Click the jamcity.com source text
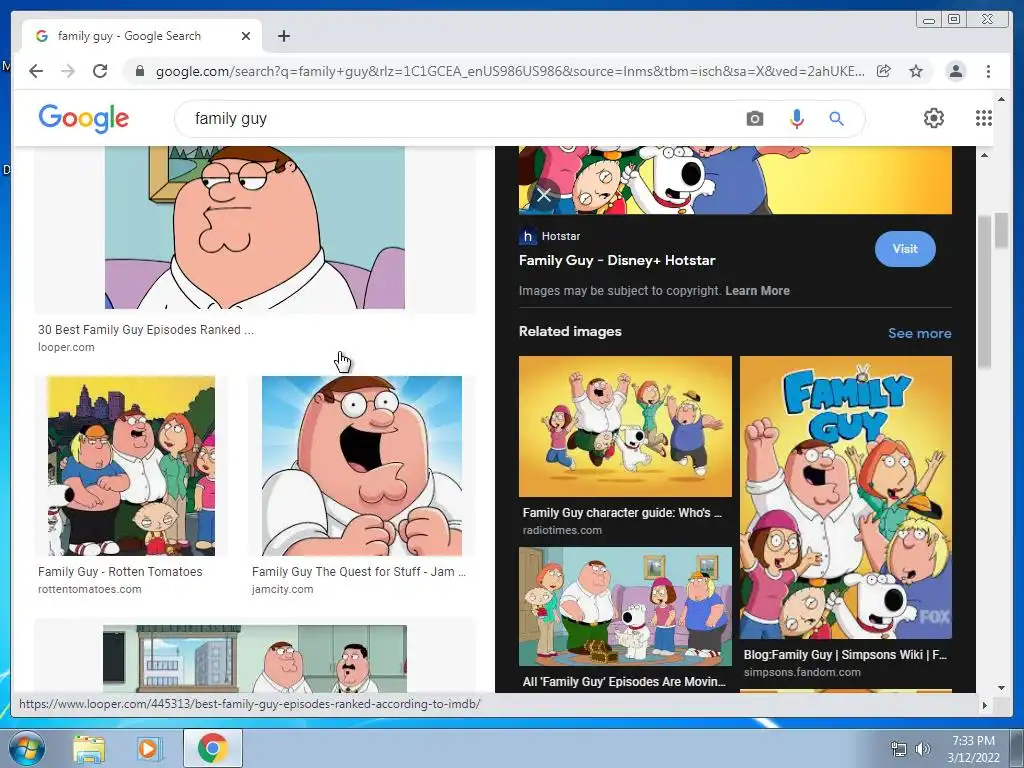Image resolution: width=1024 pixels, height=768 pixels. coord(283,589)
